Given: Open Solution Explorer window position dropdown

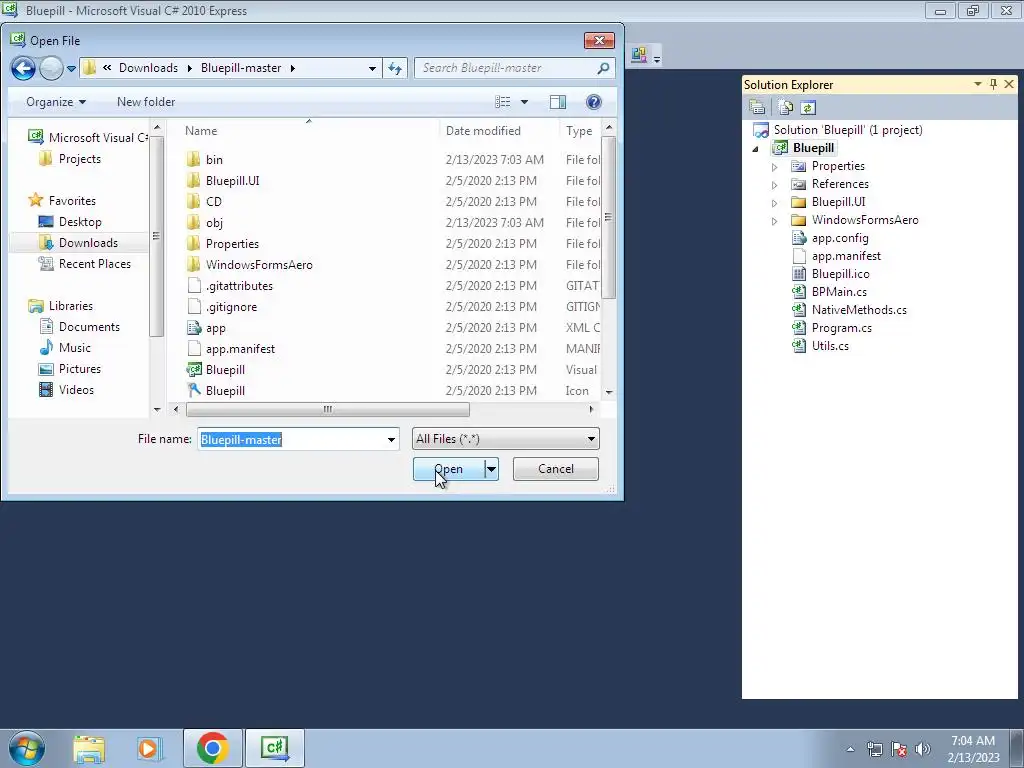Looking at the screenshot, I should [x=978, y=84].
